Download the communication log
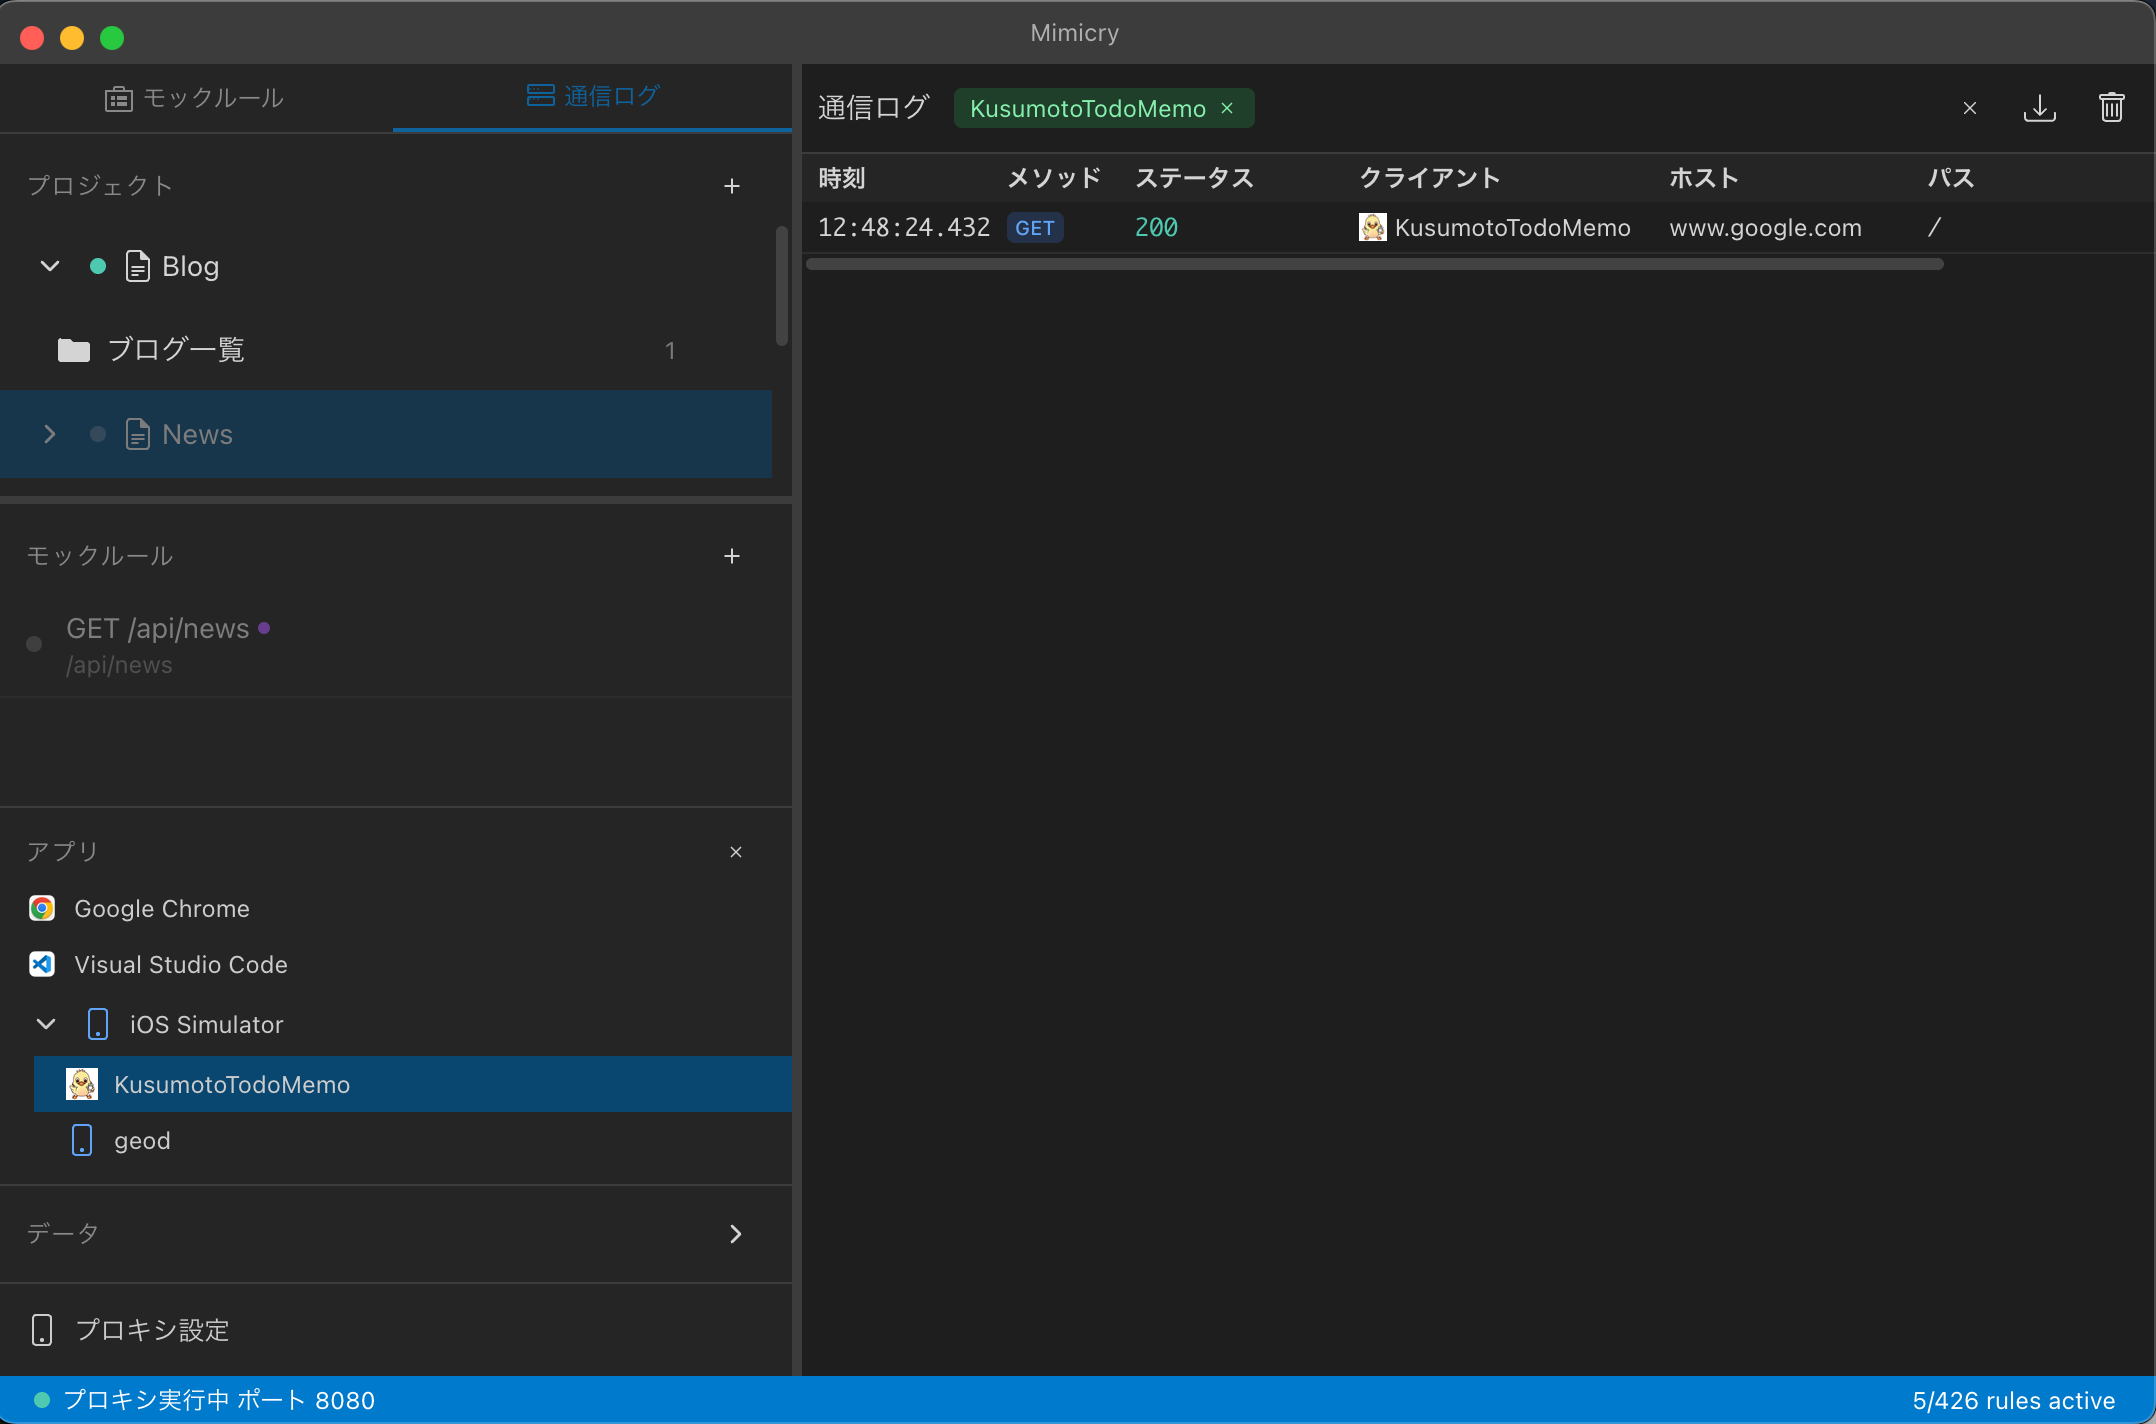 coord(2040,108)
